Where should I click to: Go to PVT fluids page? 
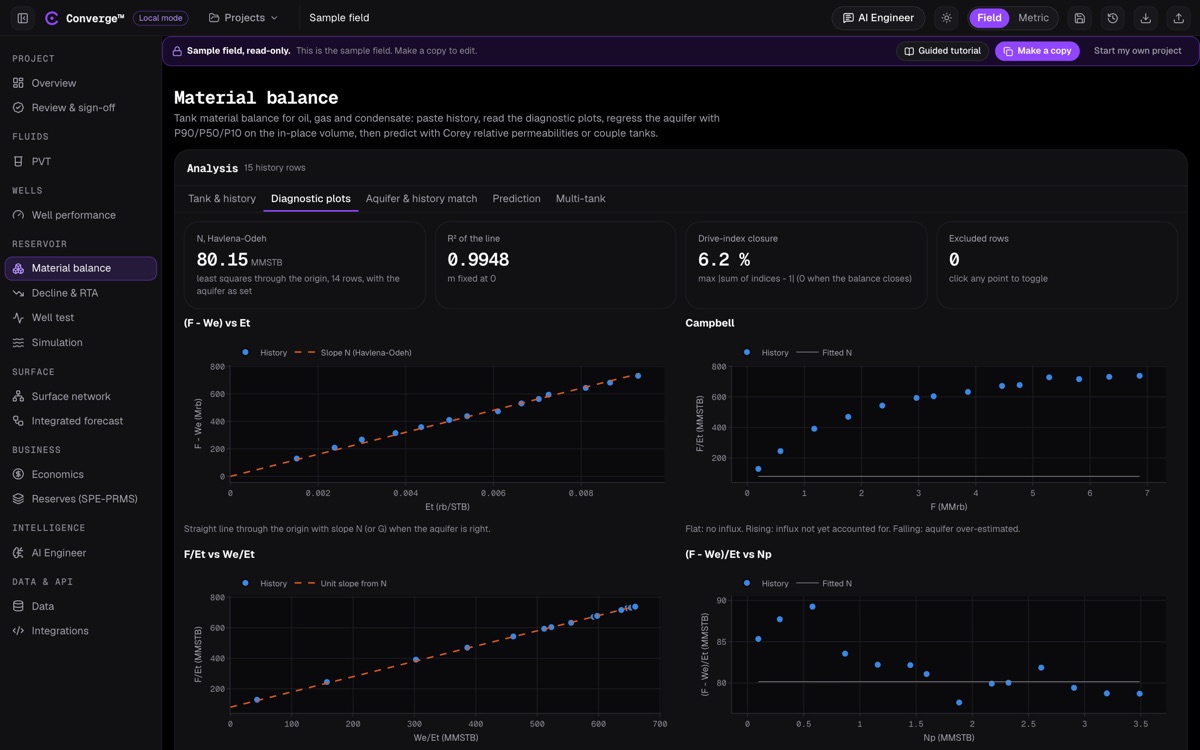pos(81,161)
